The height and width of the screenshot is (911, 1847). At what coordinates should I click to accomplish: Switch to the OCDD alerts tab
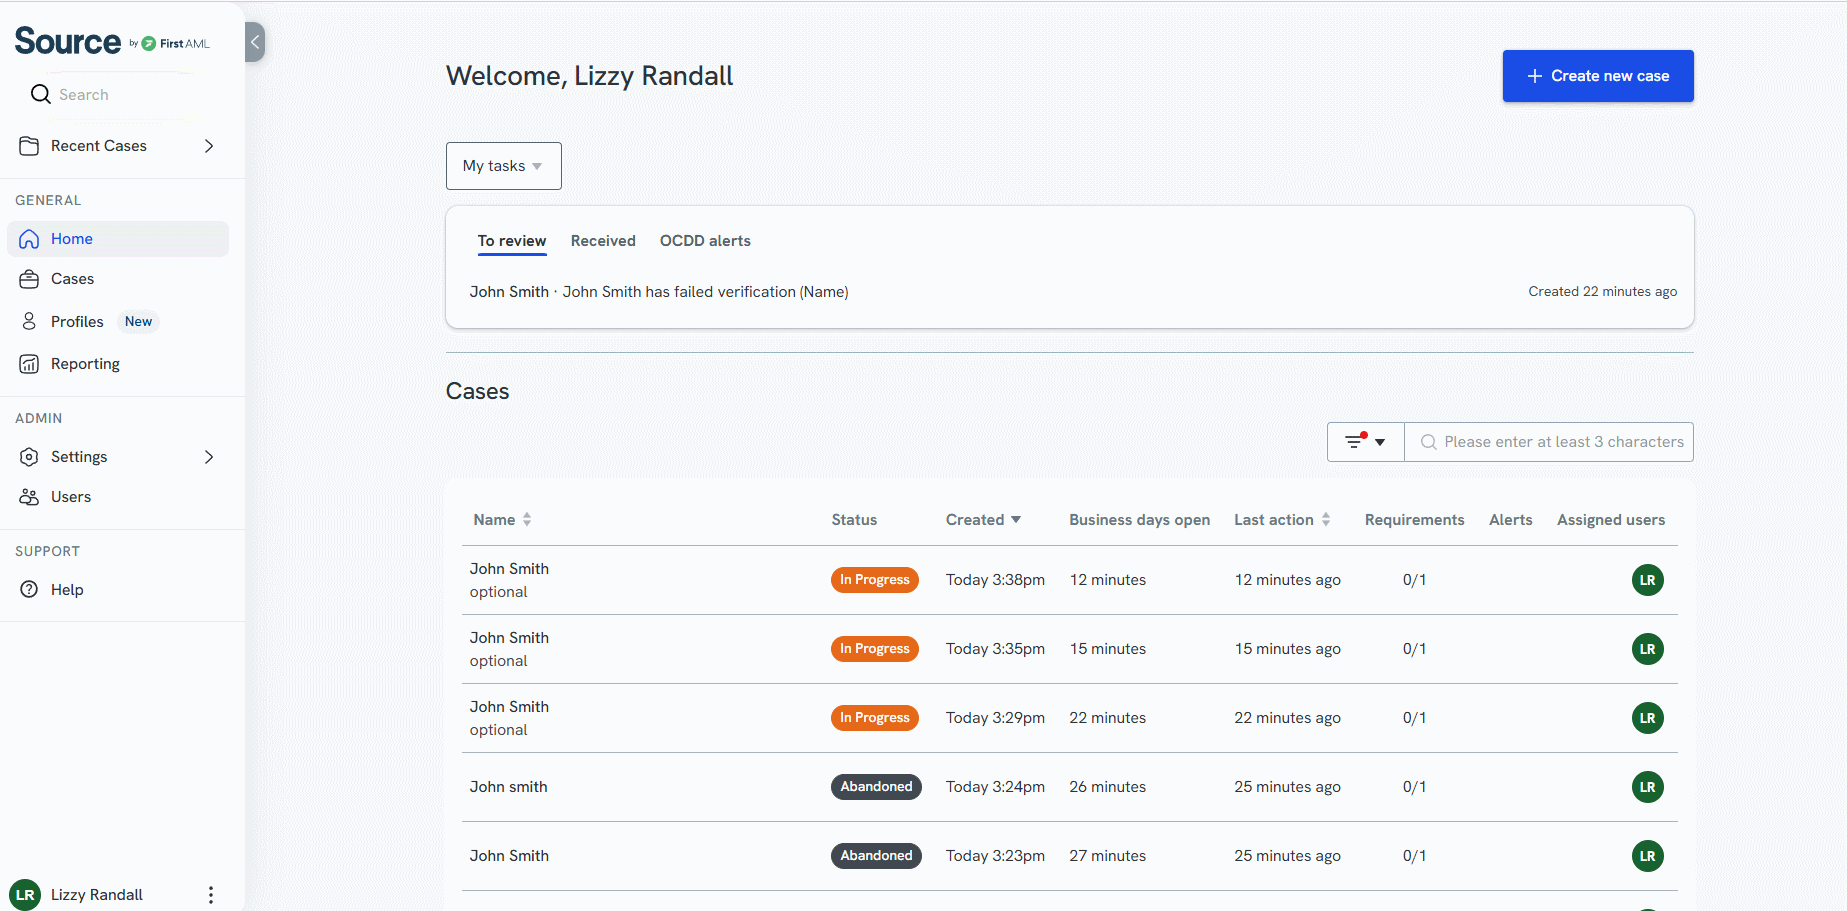click(x=705, y=241)
